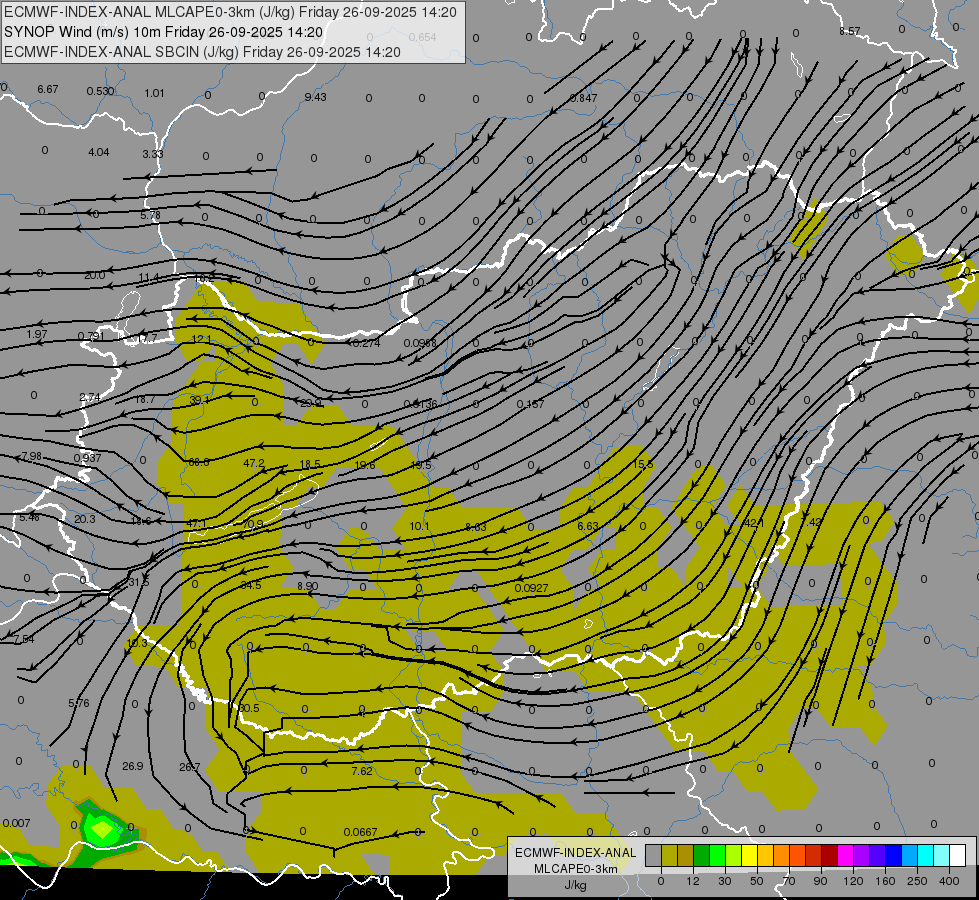979x900 pixels.
Task: Click the map value 70.9
Action: coord(252,524)
